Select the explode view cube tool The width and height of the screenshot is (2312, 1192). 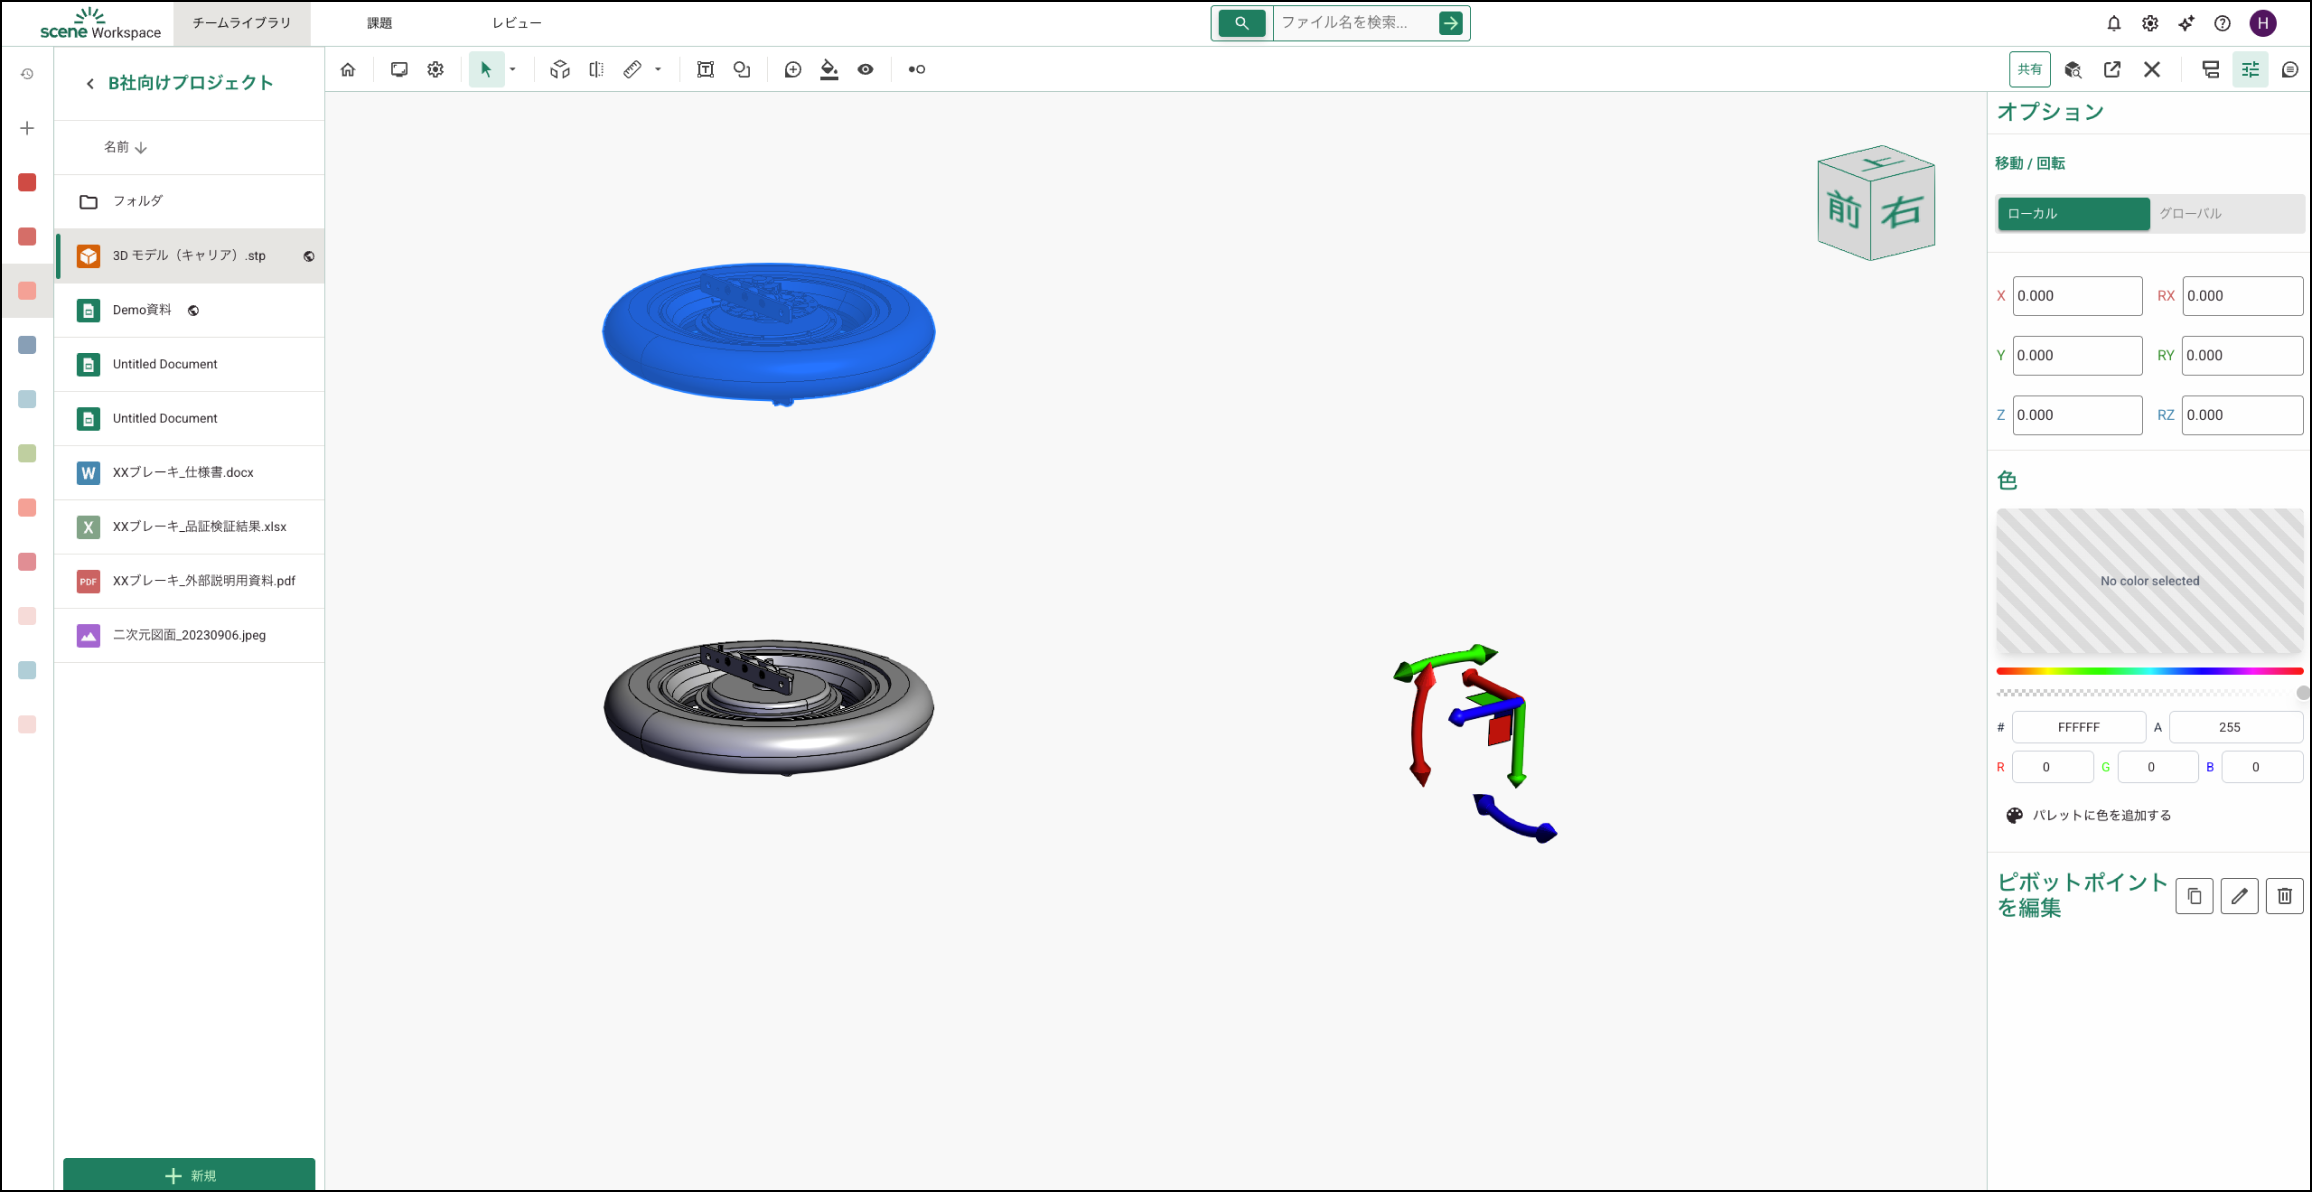click(x=560, y=69)
